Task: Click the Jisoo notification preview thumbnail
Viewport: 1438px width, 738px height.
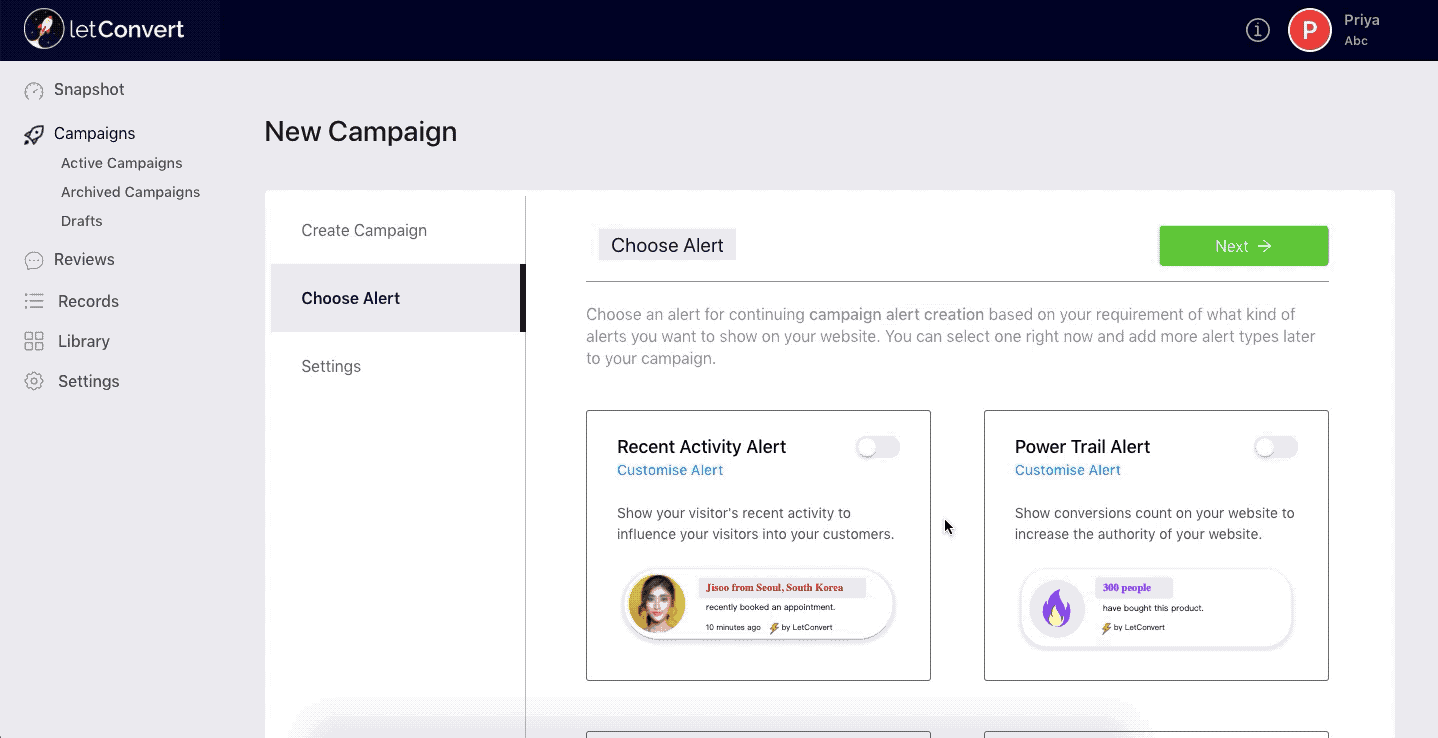Action: coord(758,605)
